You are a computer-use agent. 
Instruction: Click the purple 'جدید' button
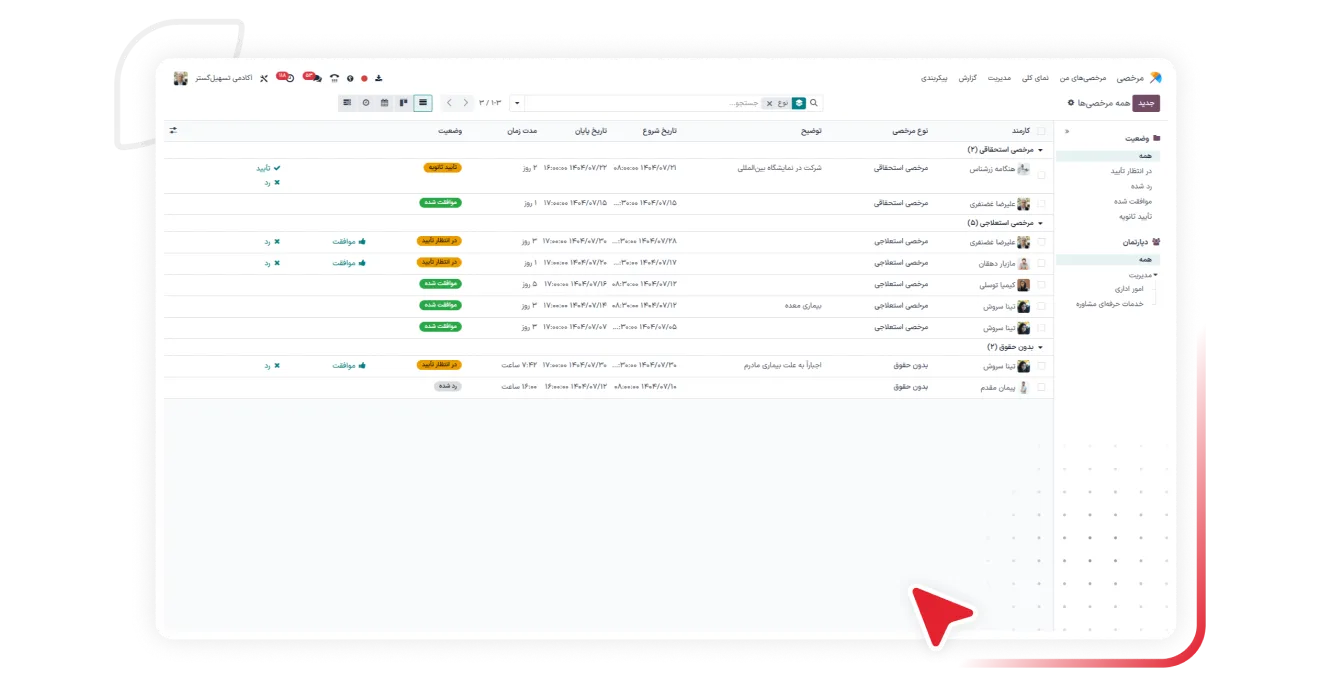point(1146,103)
